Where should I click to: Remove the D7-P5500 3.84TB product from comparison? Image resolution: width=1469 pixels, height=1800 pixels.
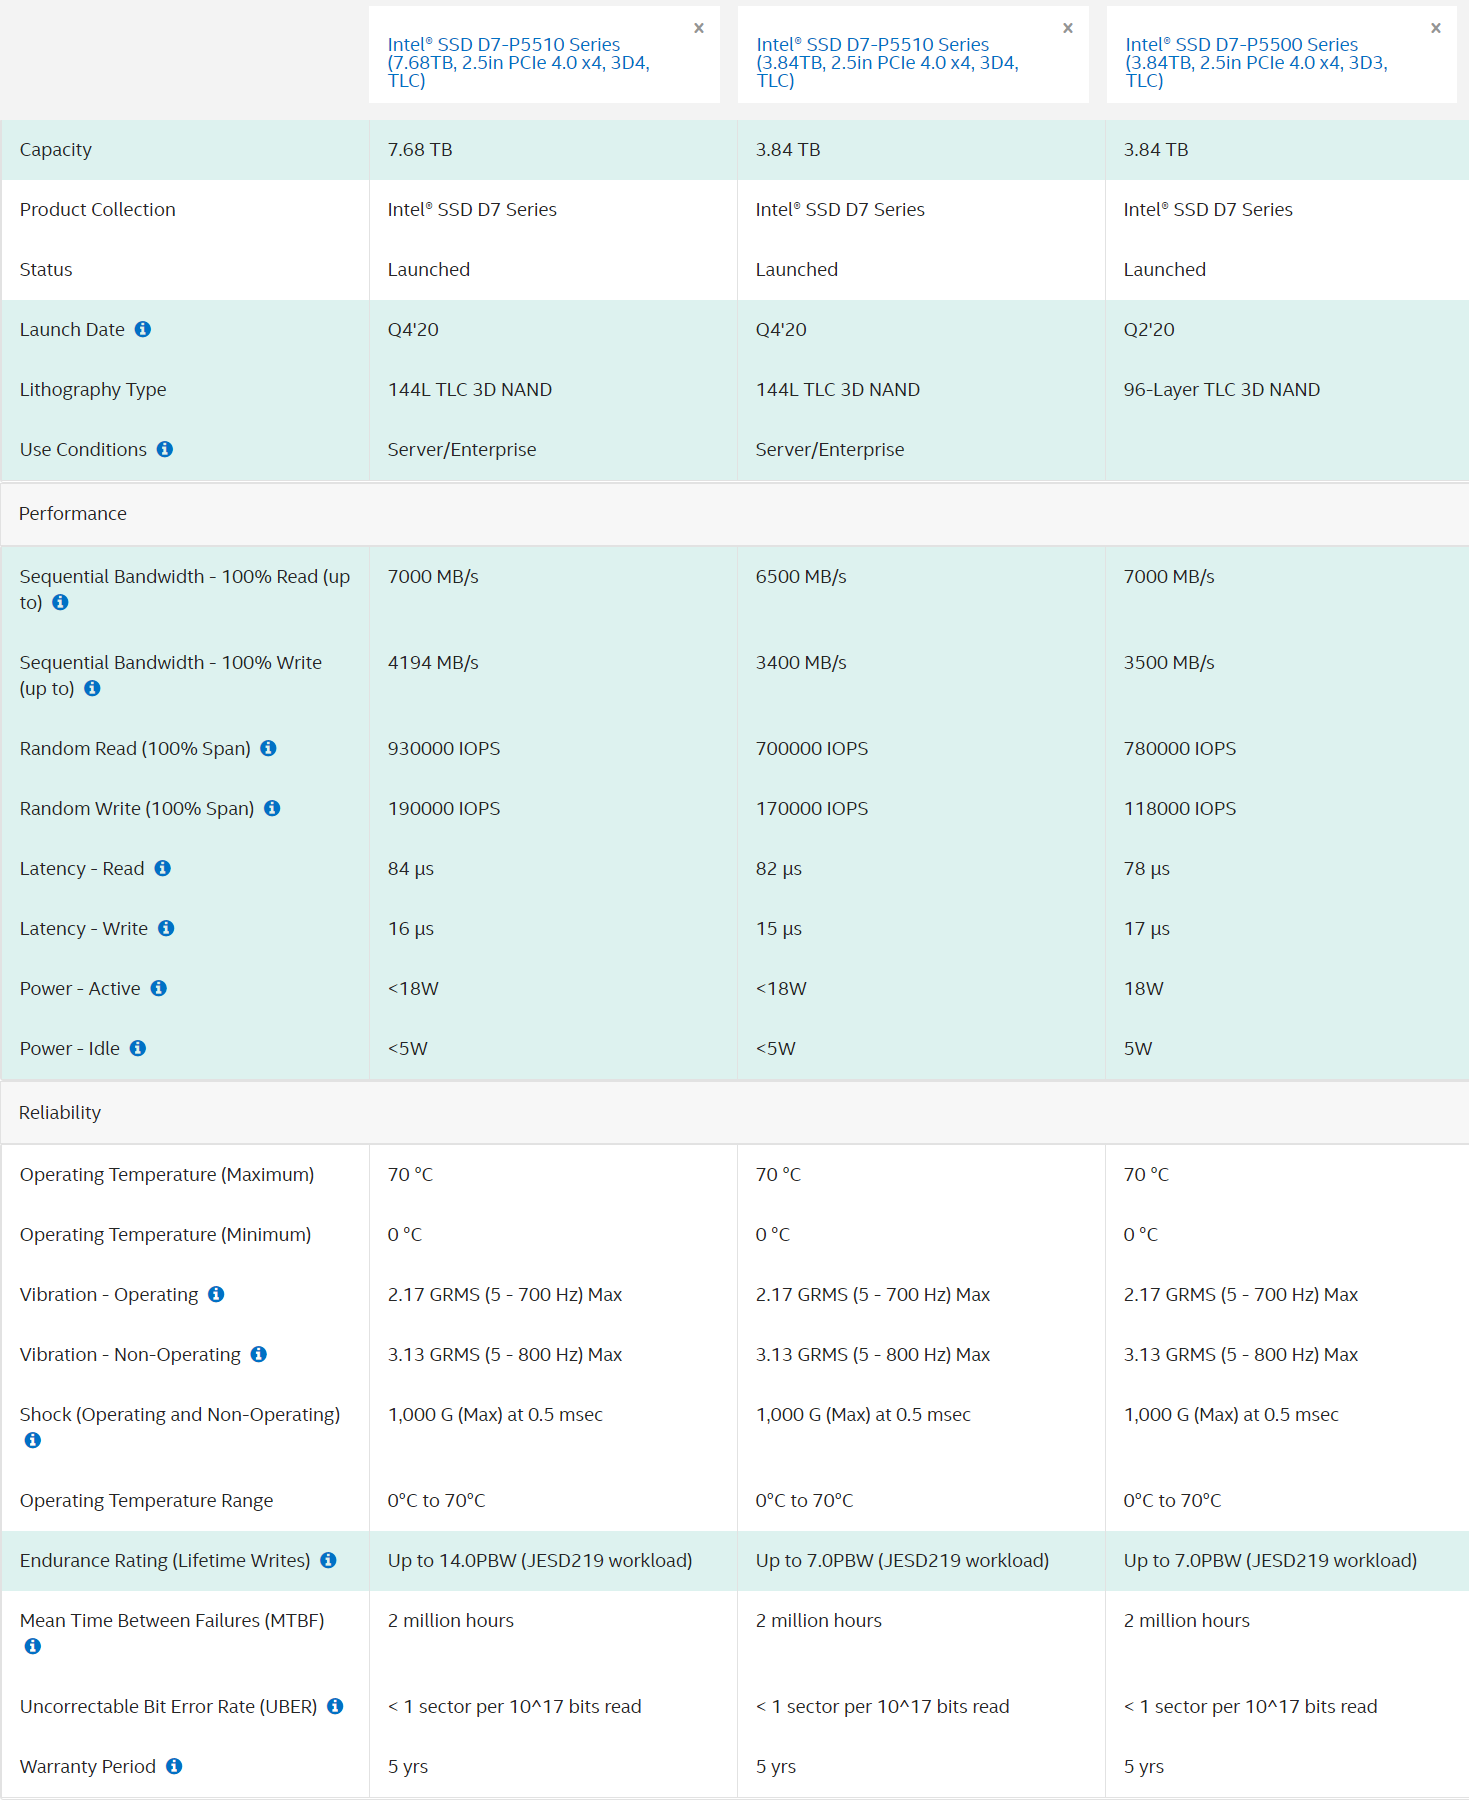pos(1436,28)
